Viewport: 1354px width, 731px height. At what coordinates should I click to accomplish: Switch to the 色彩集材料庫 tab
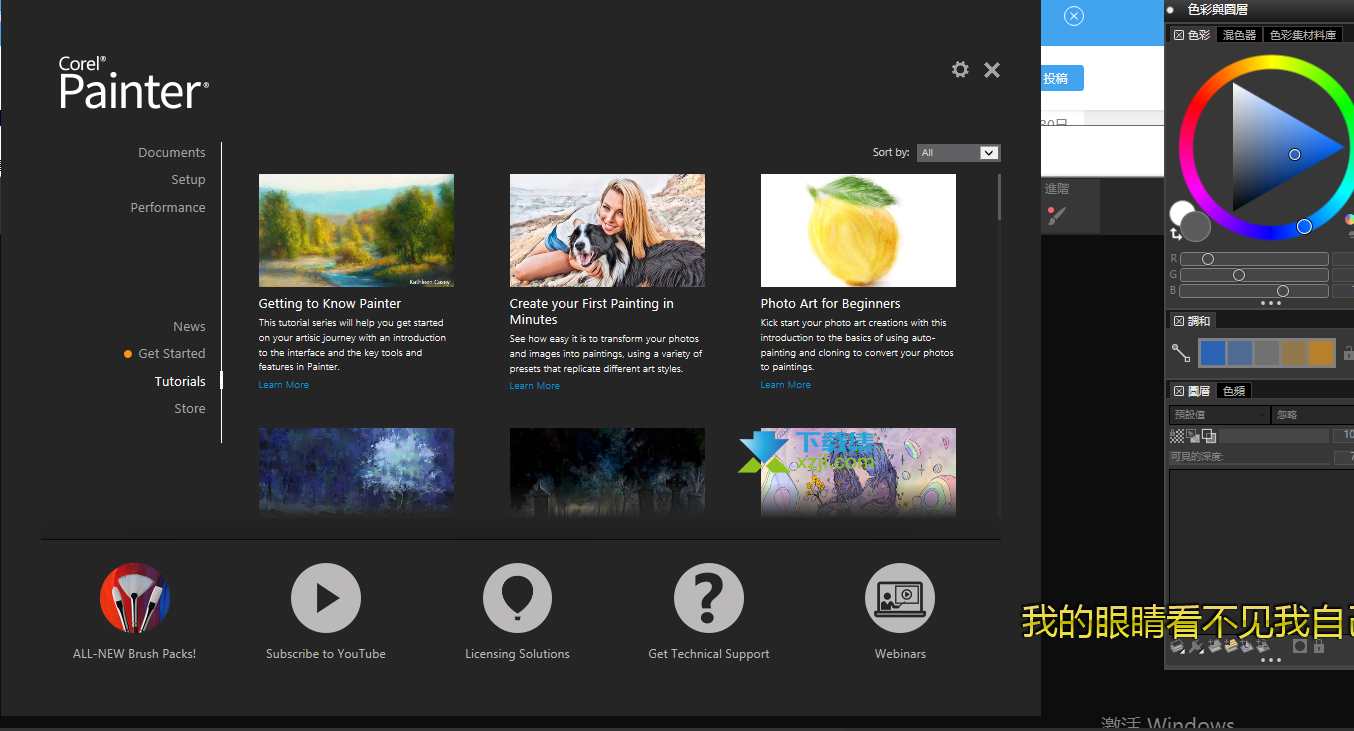(1303, 35)
